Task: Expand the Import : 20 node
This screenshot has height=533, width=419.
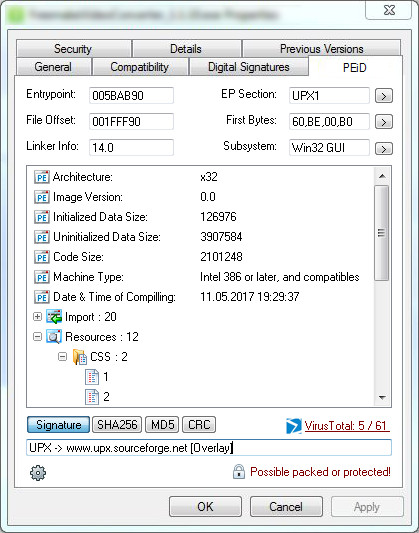Action: coord(37,316)
